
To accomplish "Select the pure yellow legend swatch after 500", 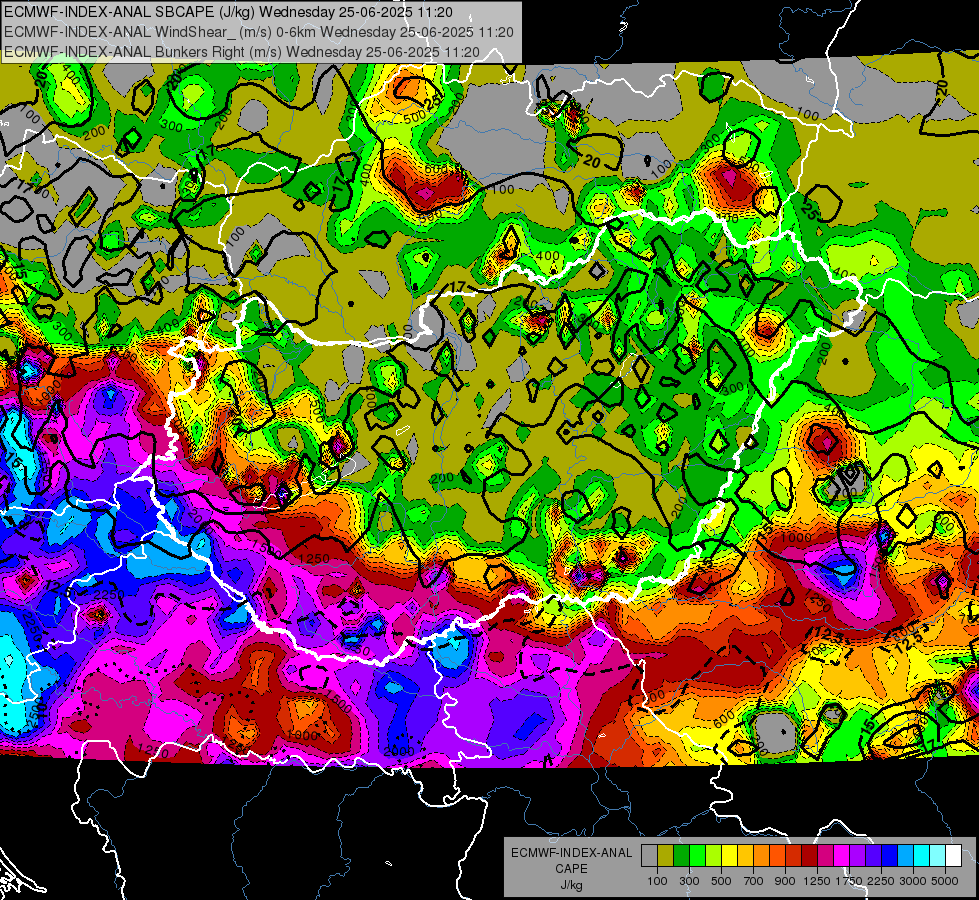I will [729, 856].
